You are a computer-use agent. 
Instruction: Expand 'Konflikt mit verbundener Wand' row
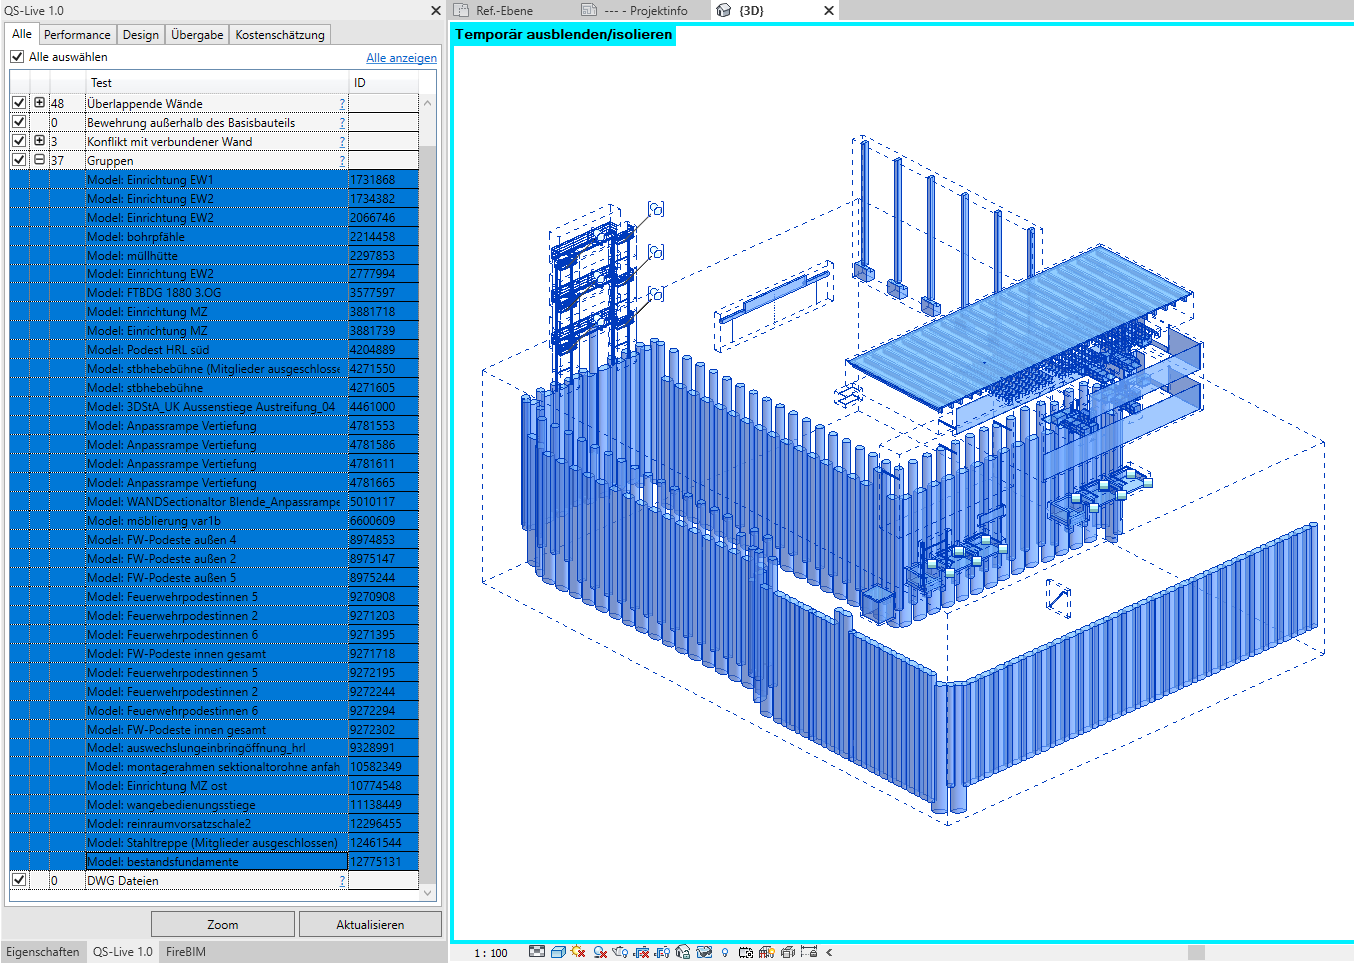[x=39, y=141]
